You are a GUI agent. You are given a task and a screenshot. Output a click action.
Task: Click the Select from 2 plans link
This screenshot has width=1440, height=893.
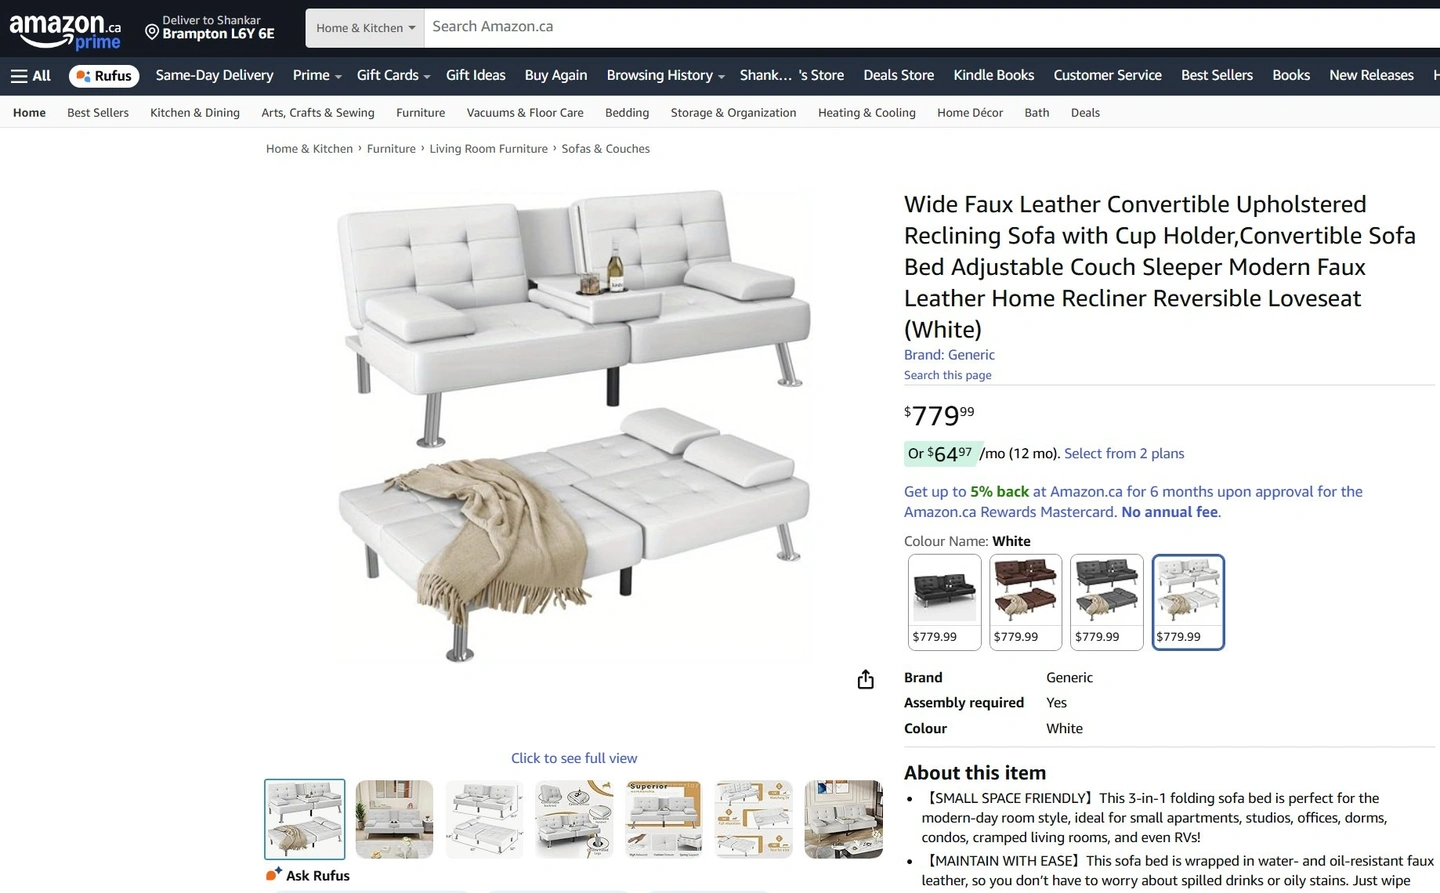tap(1124, 454)
